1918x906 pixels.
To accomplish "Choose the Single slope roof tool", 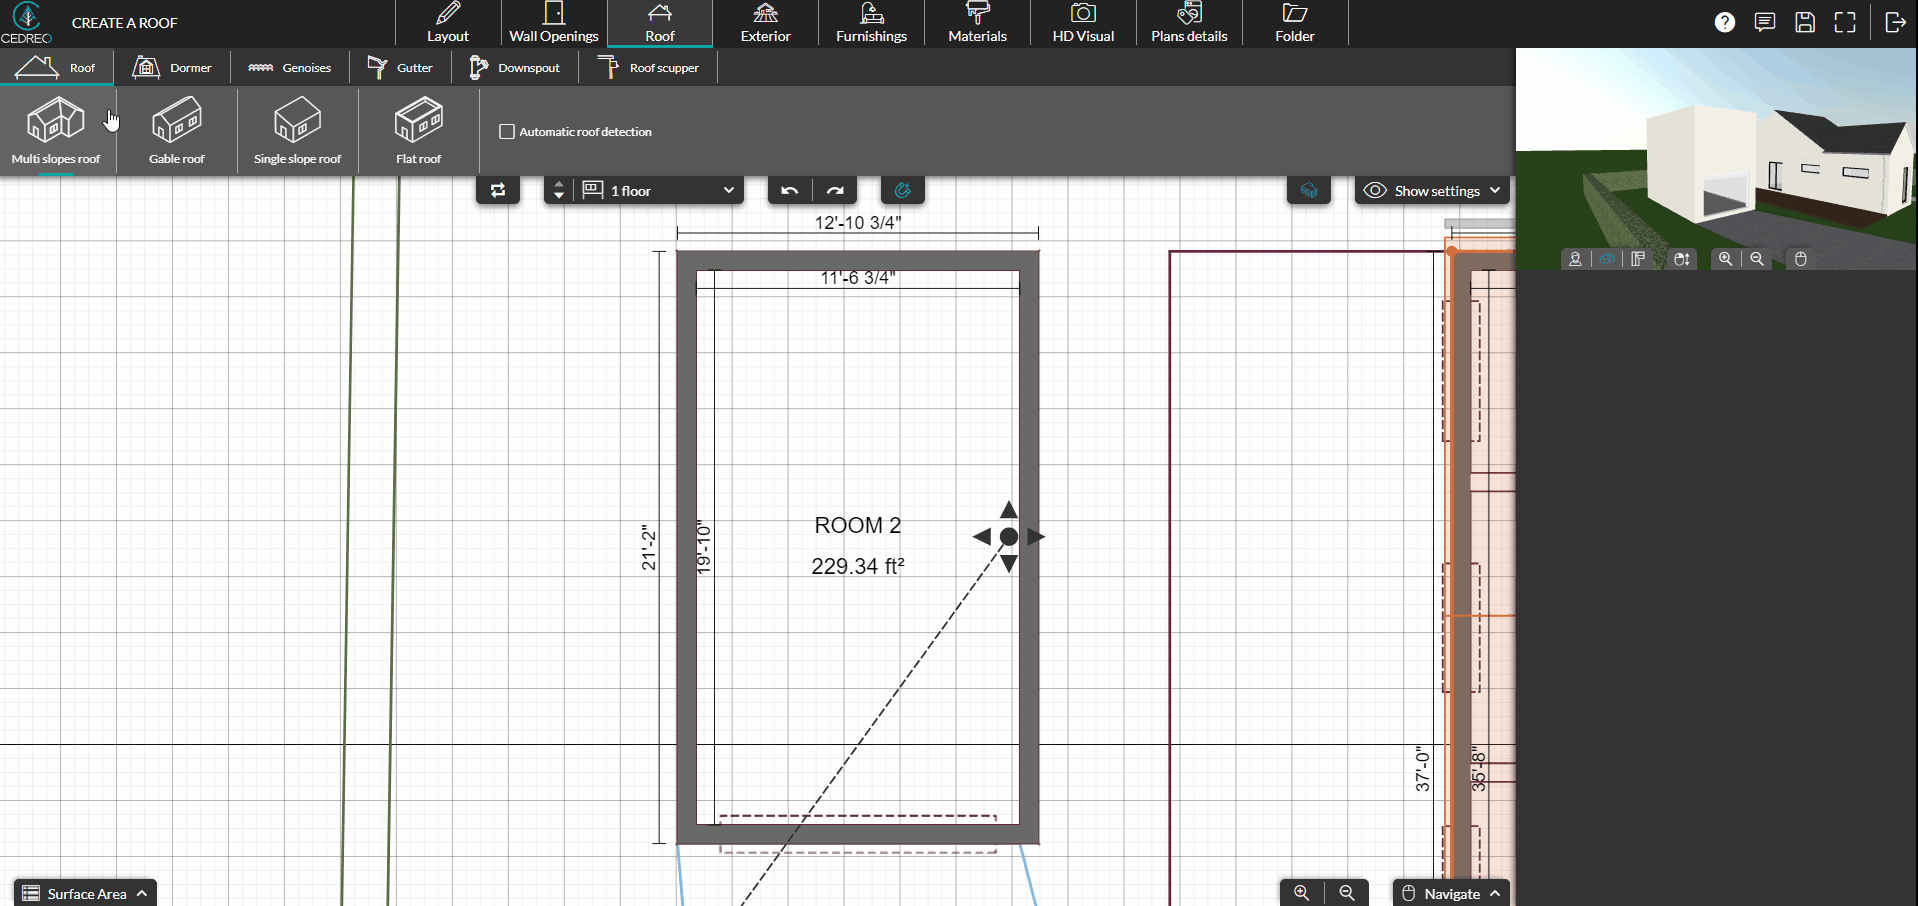I will (297, 130).
